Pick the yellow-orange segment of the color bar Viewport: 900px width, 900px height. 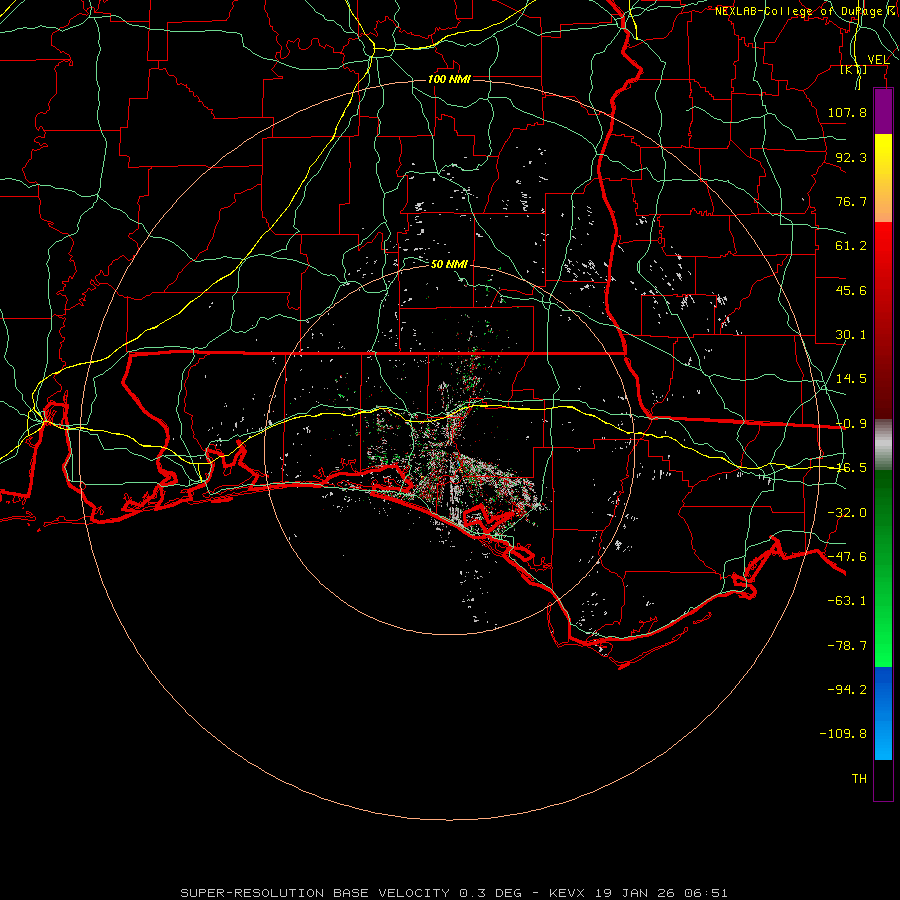pos(883,178)
